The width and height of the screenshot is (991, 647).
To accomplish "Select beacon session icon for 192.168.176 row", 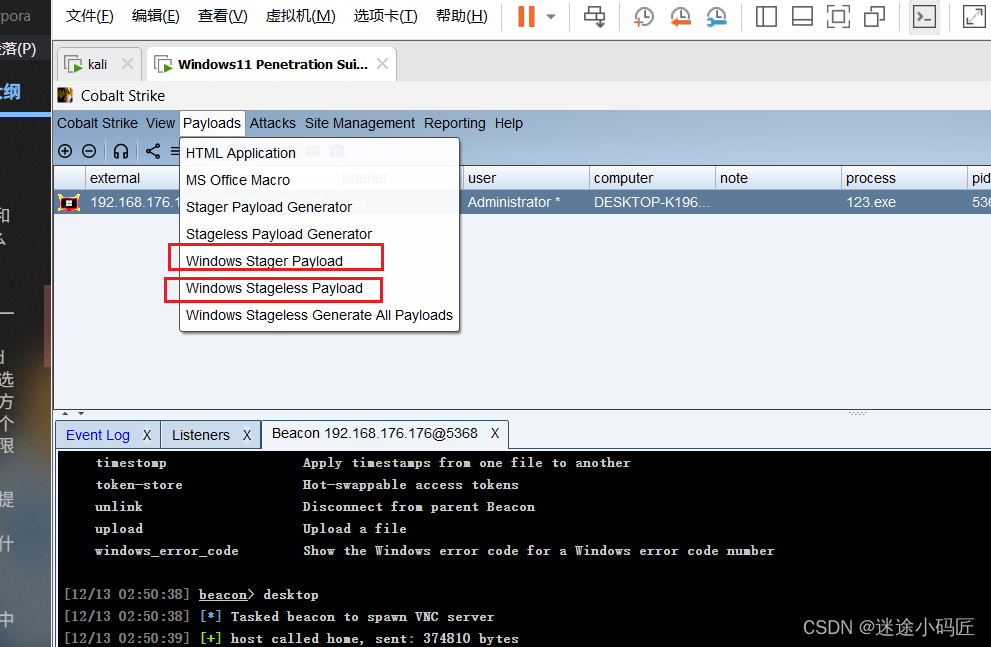I will click(x=69, y=202).
